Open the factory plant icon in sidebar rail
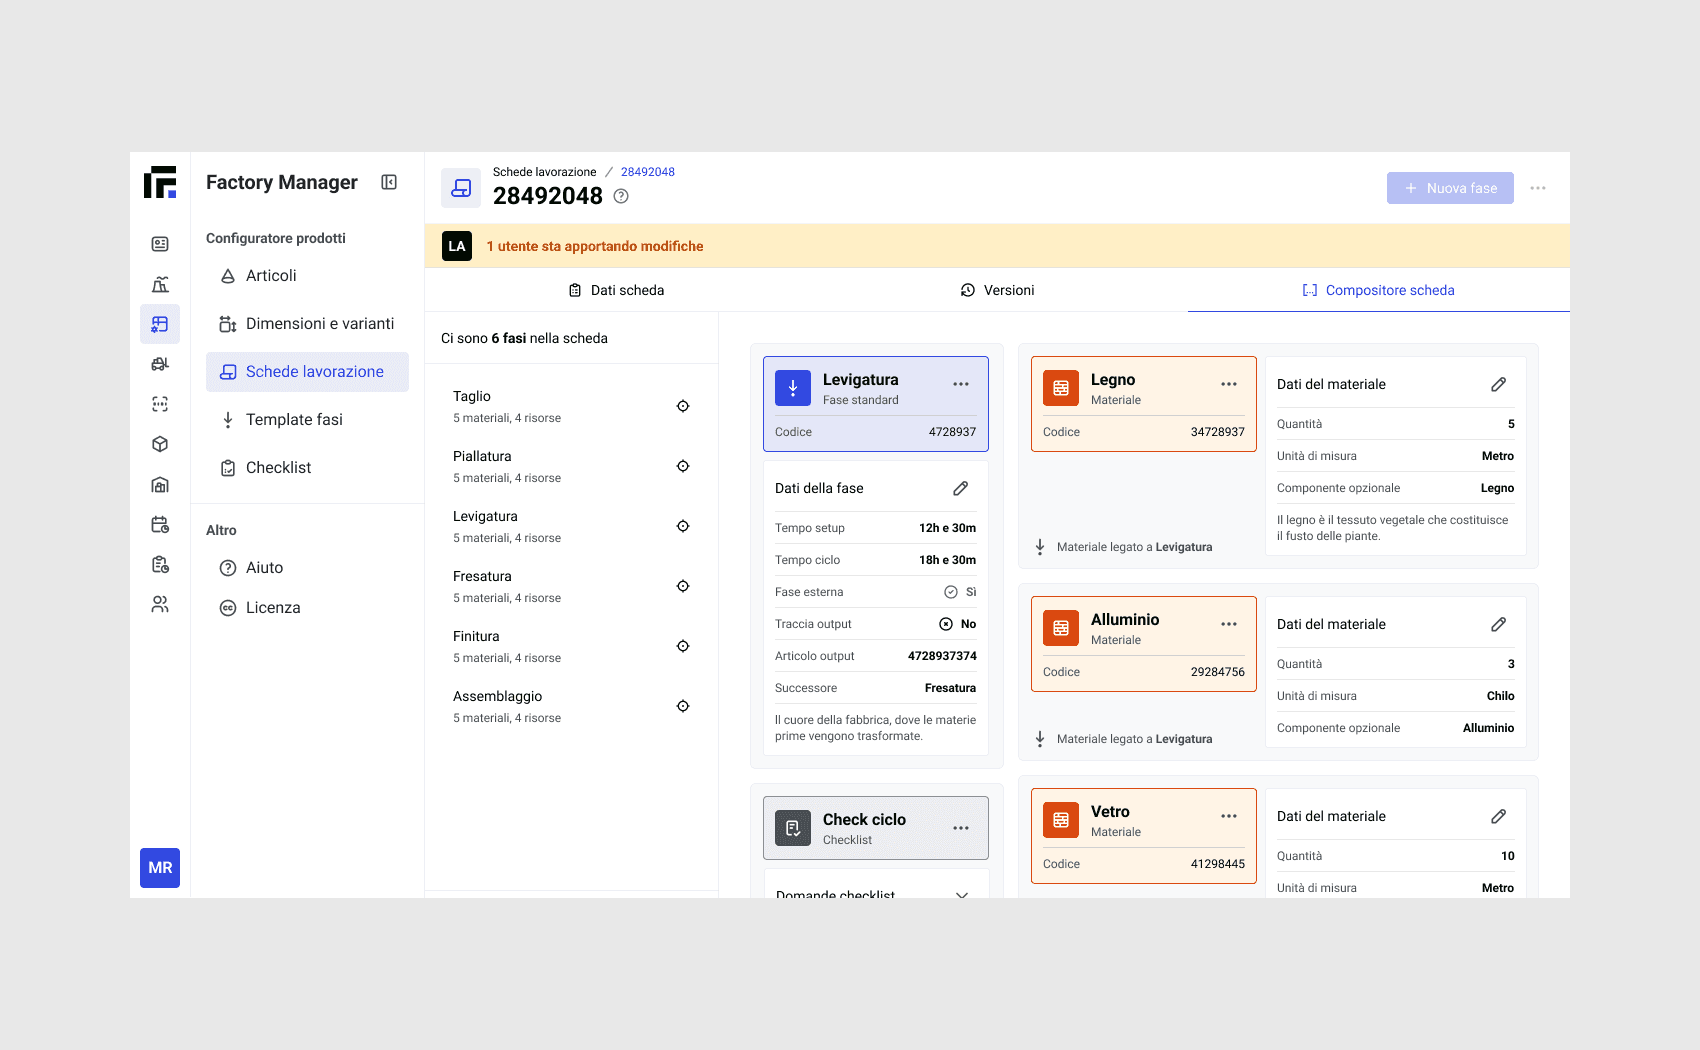This screenshot has width=1700, height=1050. point(160,284)
